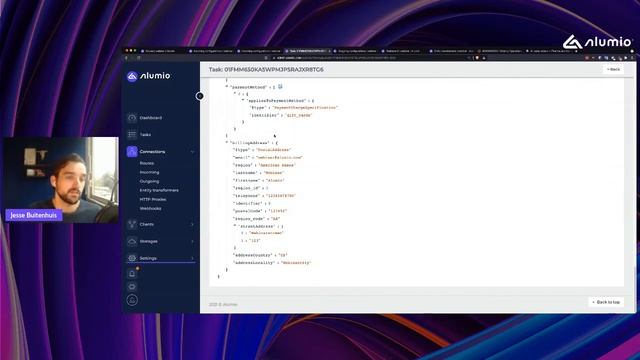Click the browser back arrow
The width and height of the screenshot is (640, 360).
(x=127, y=58)
